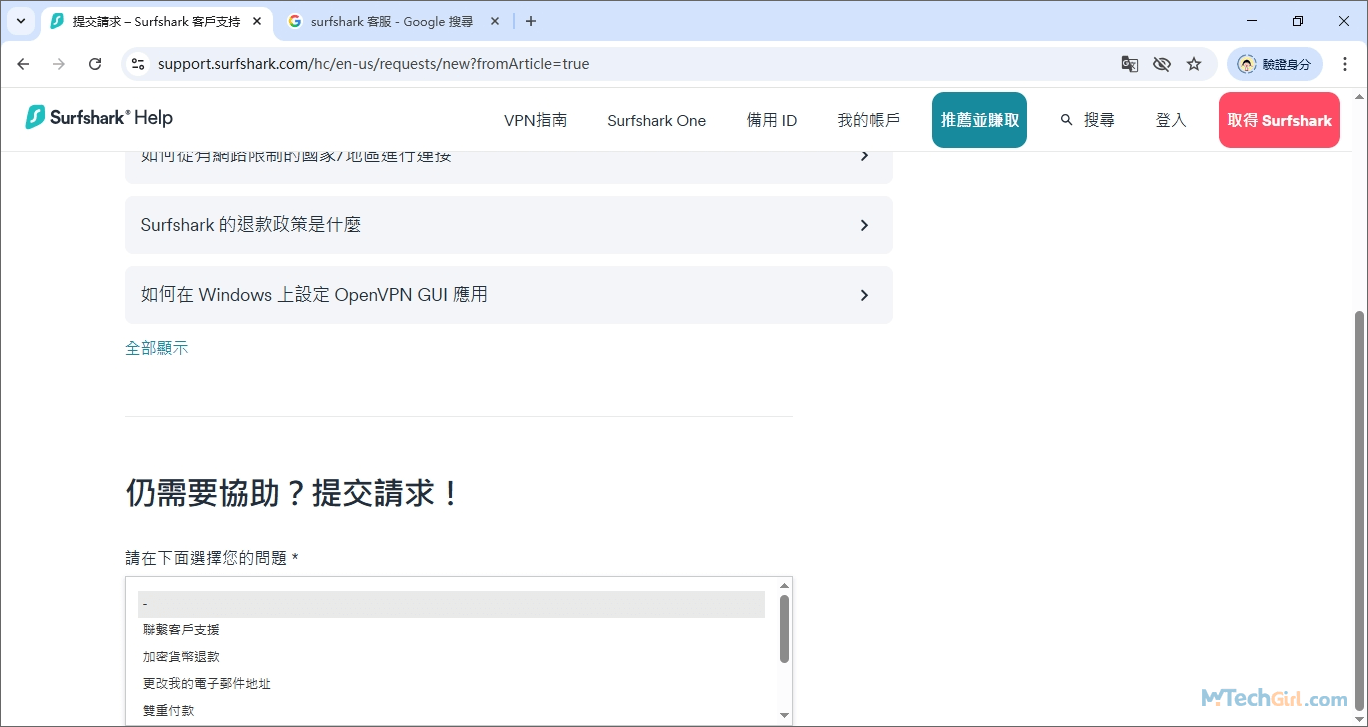Open the Chrome three-dot menu
This screenshot has width=1368, height=727.
(1344, 63)
